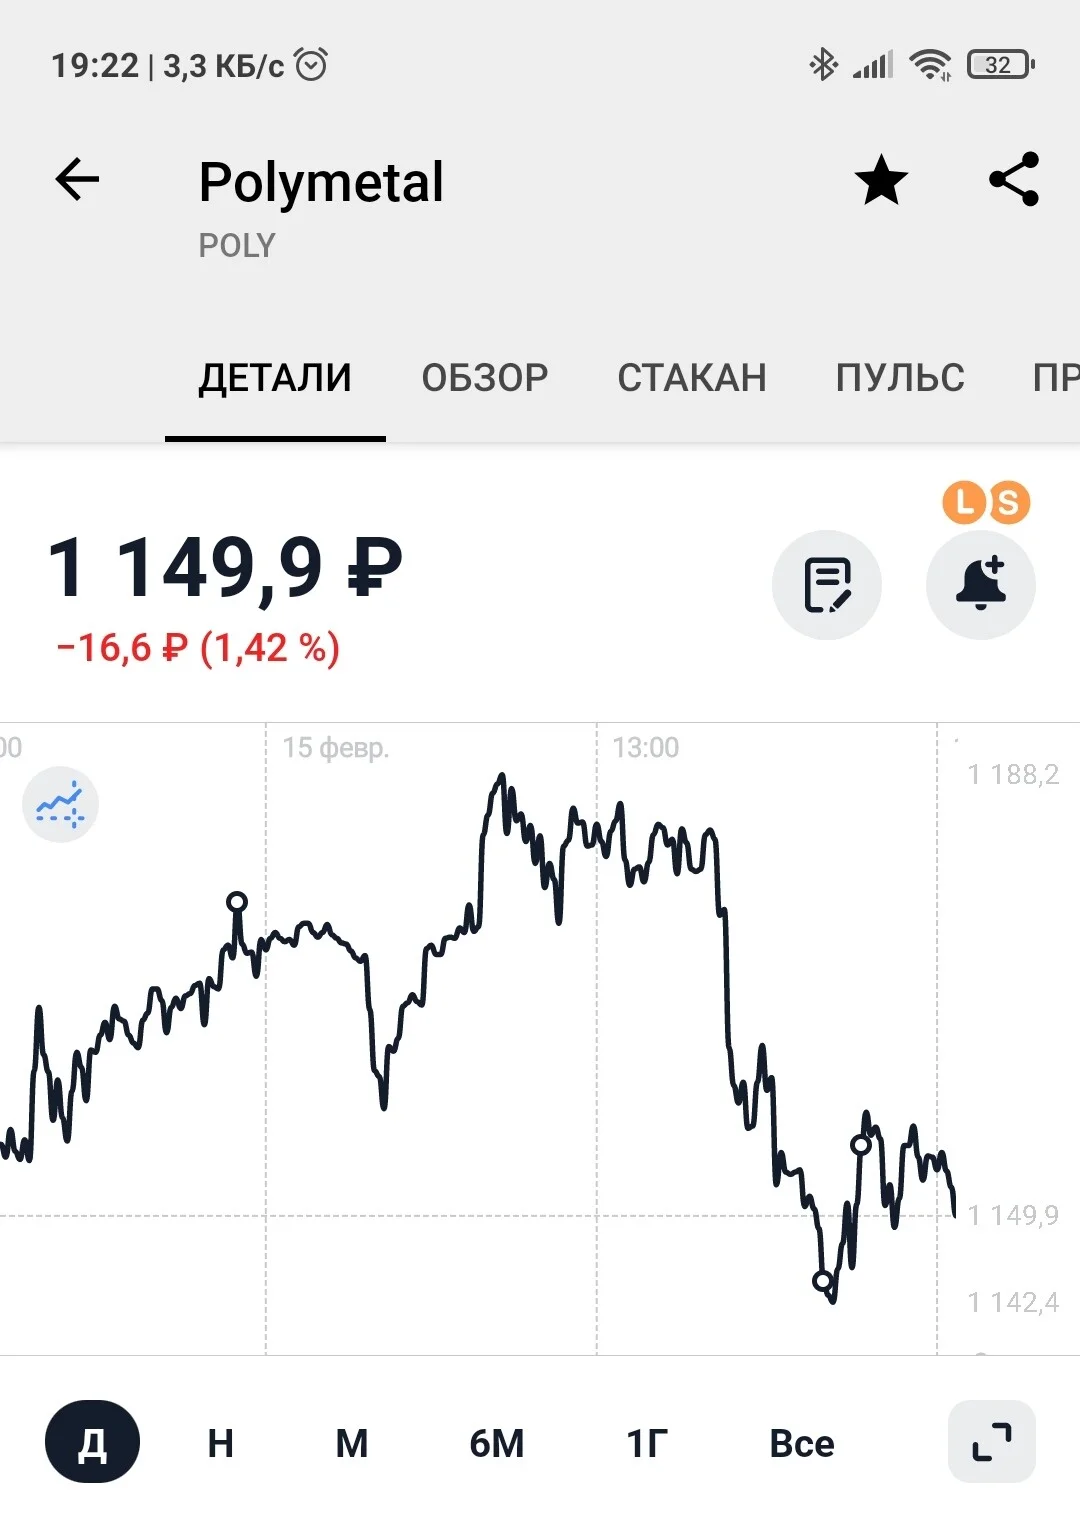
Task: Open the chart indicators icon
Action: 60,804
